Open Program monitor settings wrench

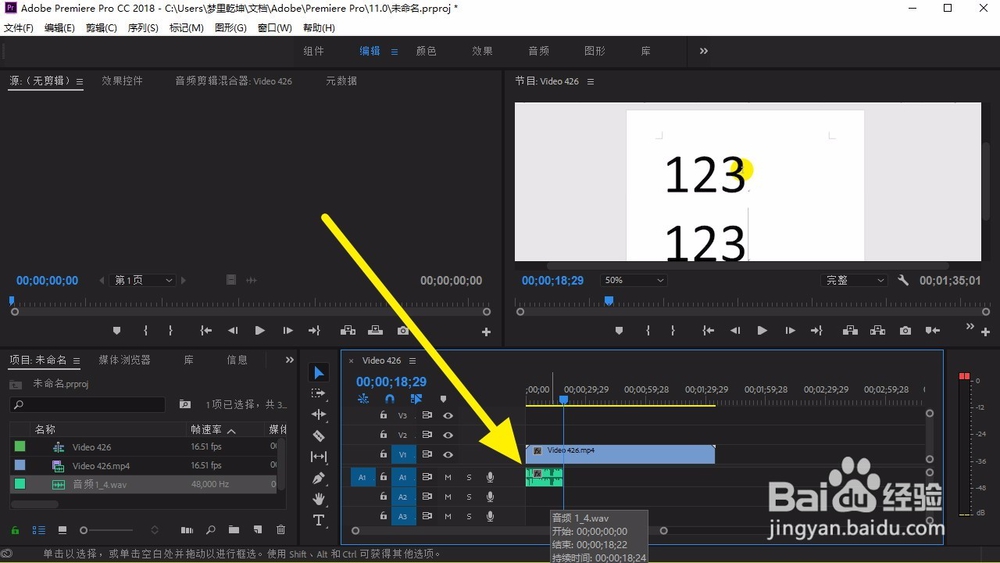[903, 280]
